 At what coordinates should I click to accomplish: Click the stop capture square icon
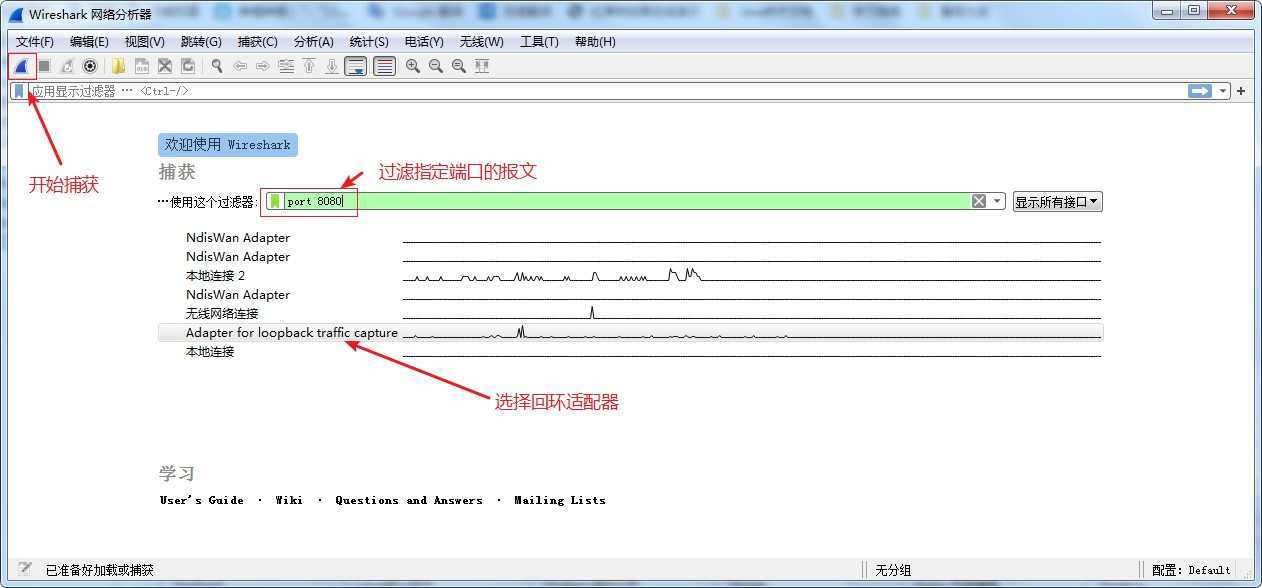pyautogui.click(x=44, y=66)
